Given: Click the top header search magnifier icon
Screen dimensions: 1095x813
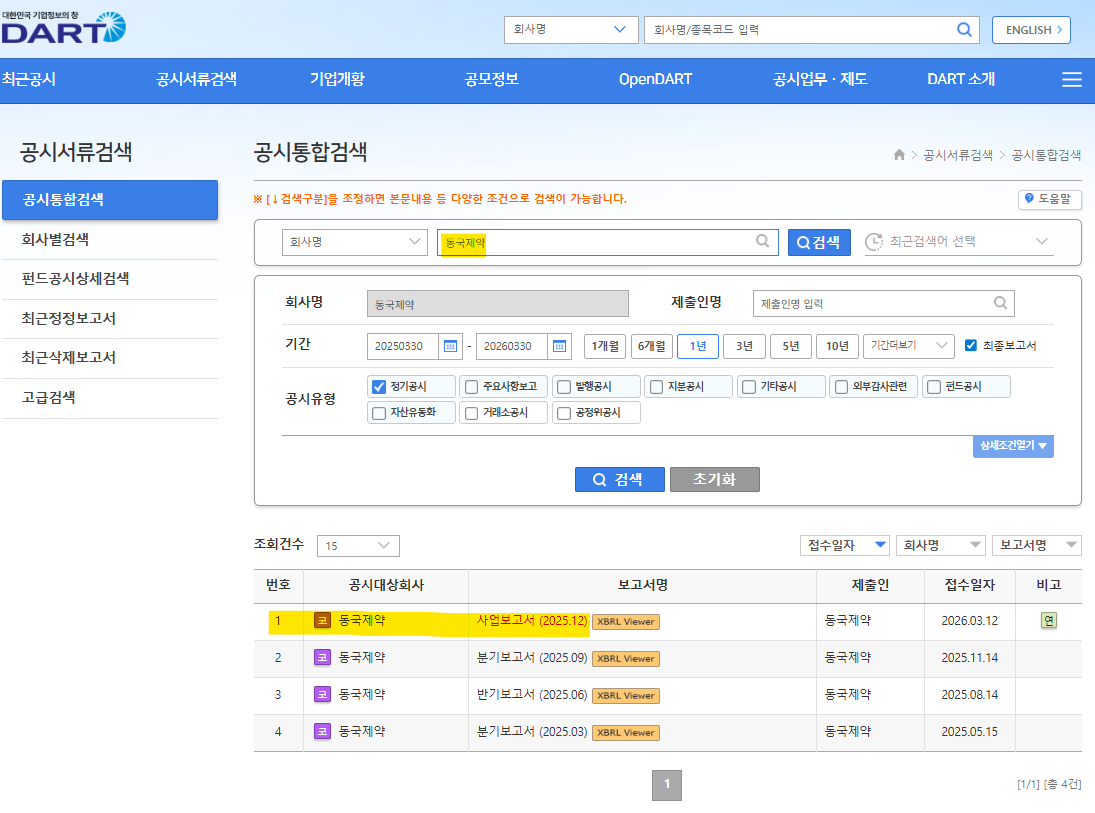Looking at the screenshot, I should (964, 29).
